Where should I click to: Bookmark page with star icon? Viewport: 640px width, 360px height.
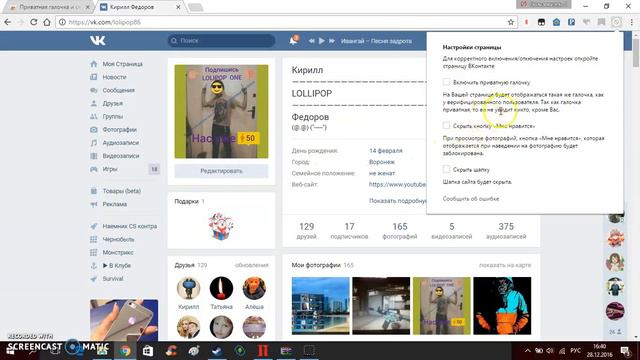click(x=511, y=22)
